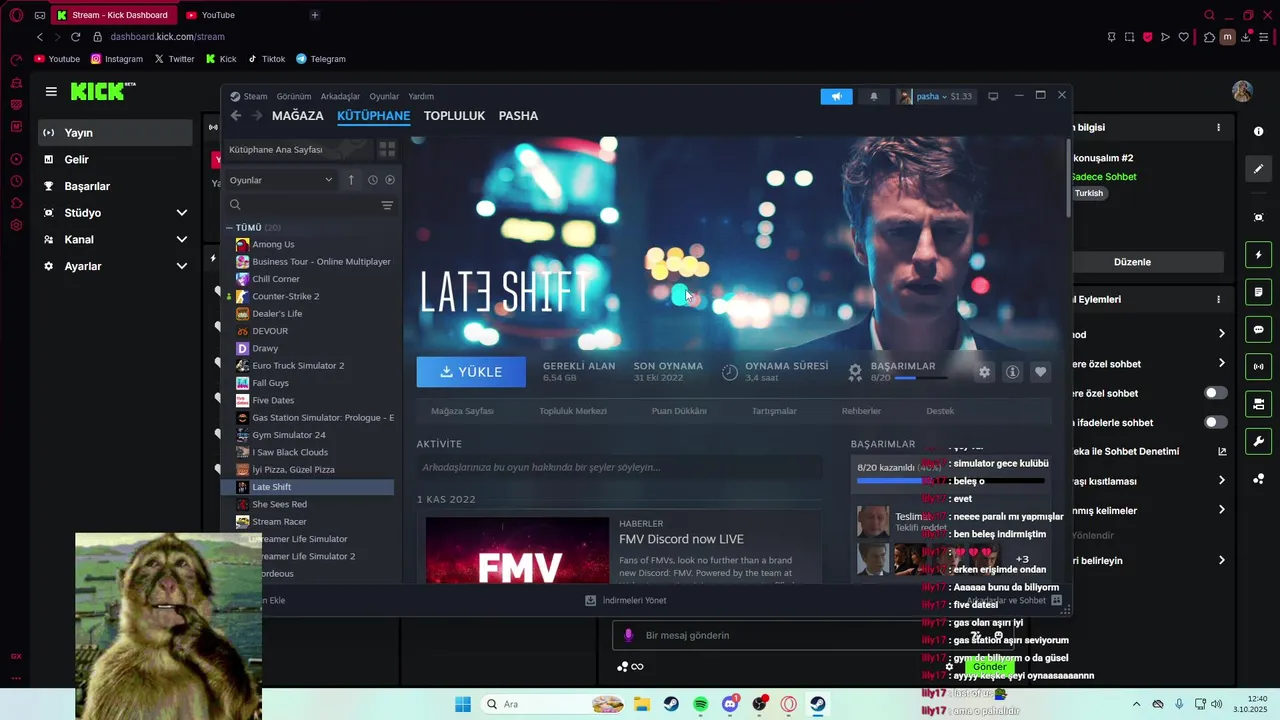Image resolution: width=1280 pixels, height=720 pixels.
Task: Open Kick profile avatar
Action: (x=1242, y=91)
